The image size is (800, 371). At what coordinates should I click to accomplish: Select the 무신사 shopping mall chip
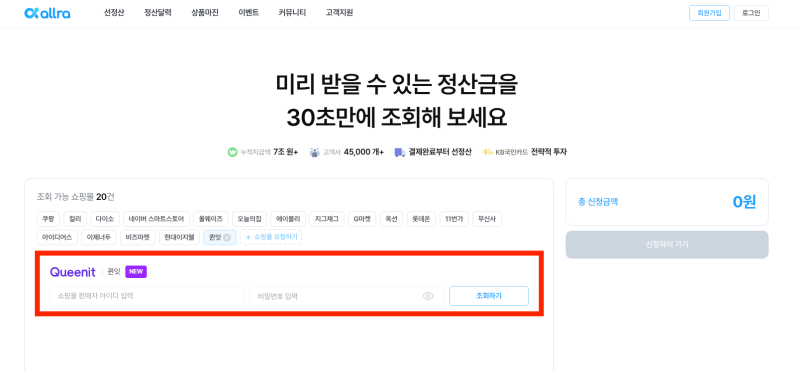487,219
